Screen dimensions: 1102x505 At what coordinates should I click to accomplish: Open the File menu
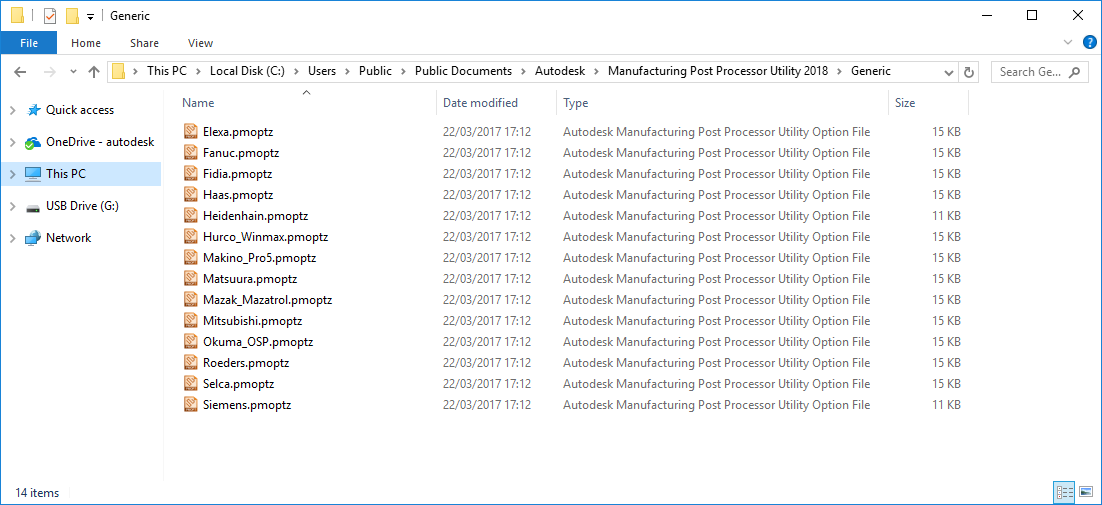tap(29, 43)
